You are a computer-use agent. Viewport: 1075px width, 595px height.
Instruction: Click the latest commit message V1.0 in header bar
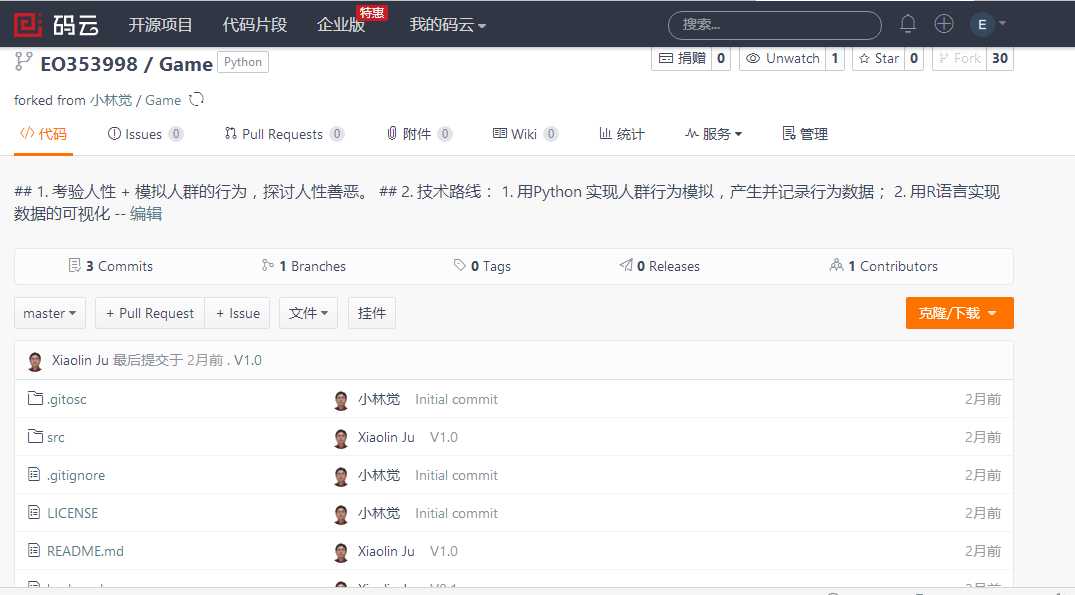coord(247,360)
